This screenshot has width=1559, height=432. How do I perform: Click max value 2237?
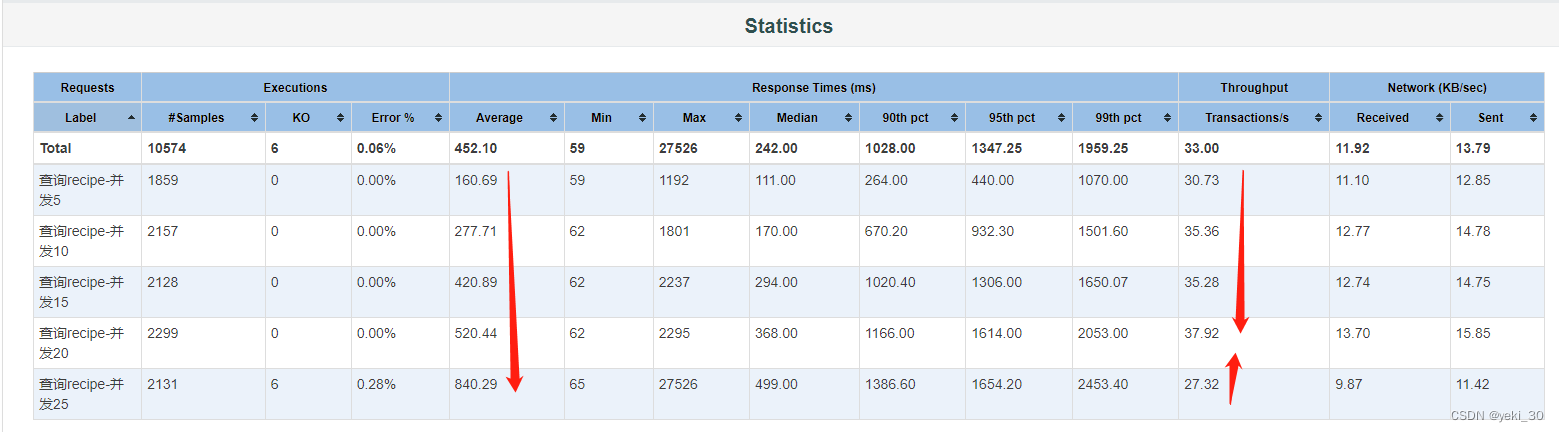coord(674,283)
